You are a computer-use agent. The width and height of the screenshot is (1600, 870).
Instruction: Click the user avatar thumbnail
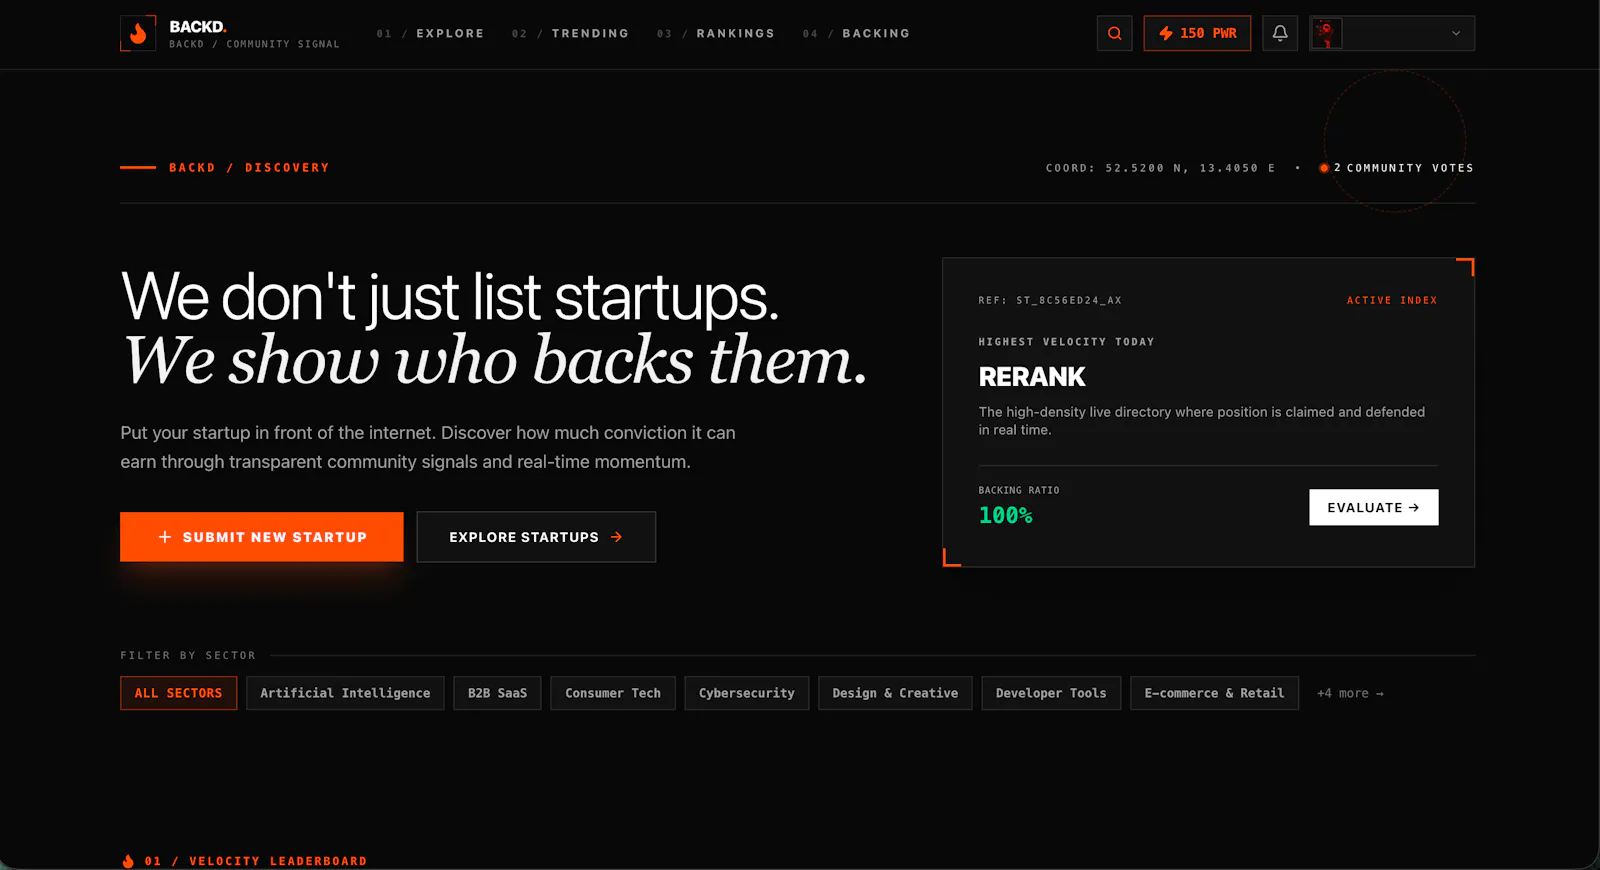[1326, 33]
